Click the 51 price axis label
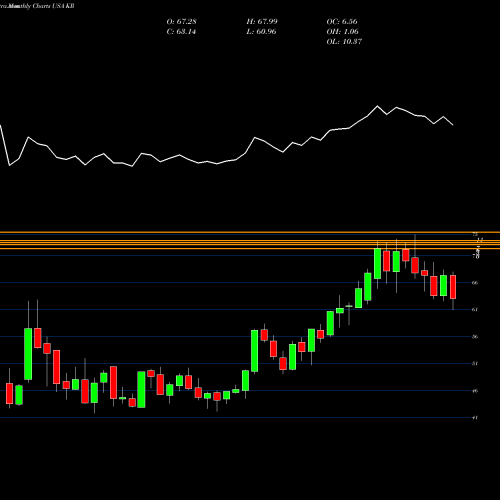 [x=475, y=364]
